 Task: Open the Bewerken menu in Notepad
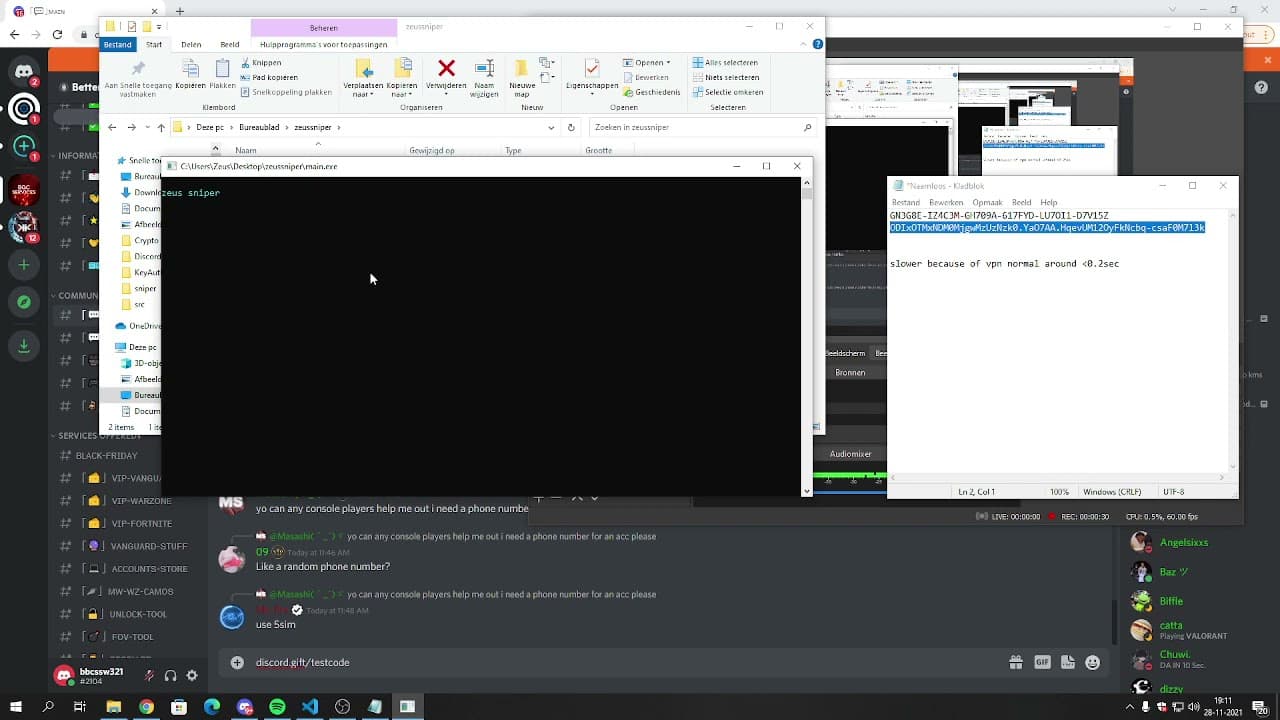[x=946, y=203]
